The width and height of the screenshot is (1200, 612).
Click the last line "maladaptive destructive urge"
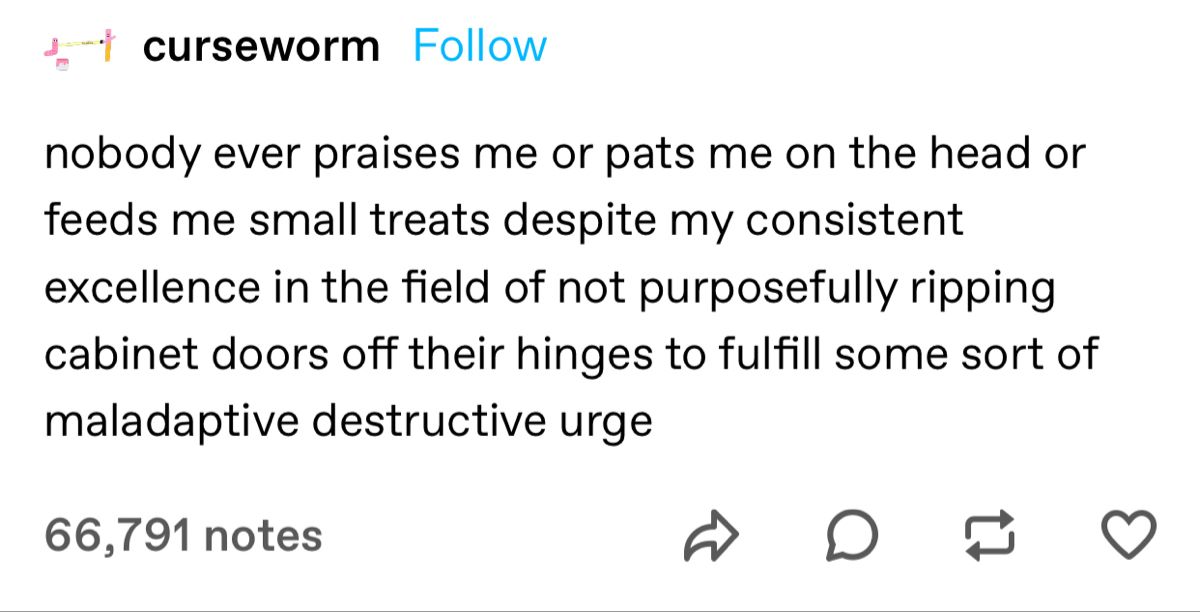[x=348, y=421]
